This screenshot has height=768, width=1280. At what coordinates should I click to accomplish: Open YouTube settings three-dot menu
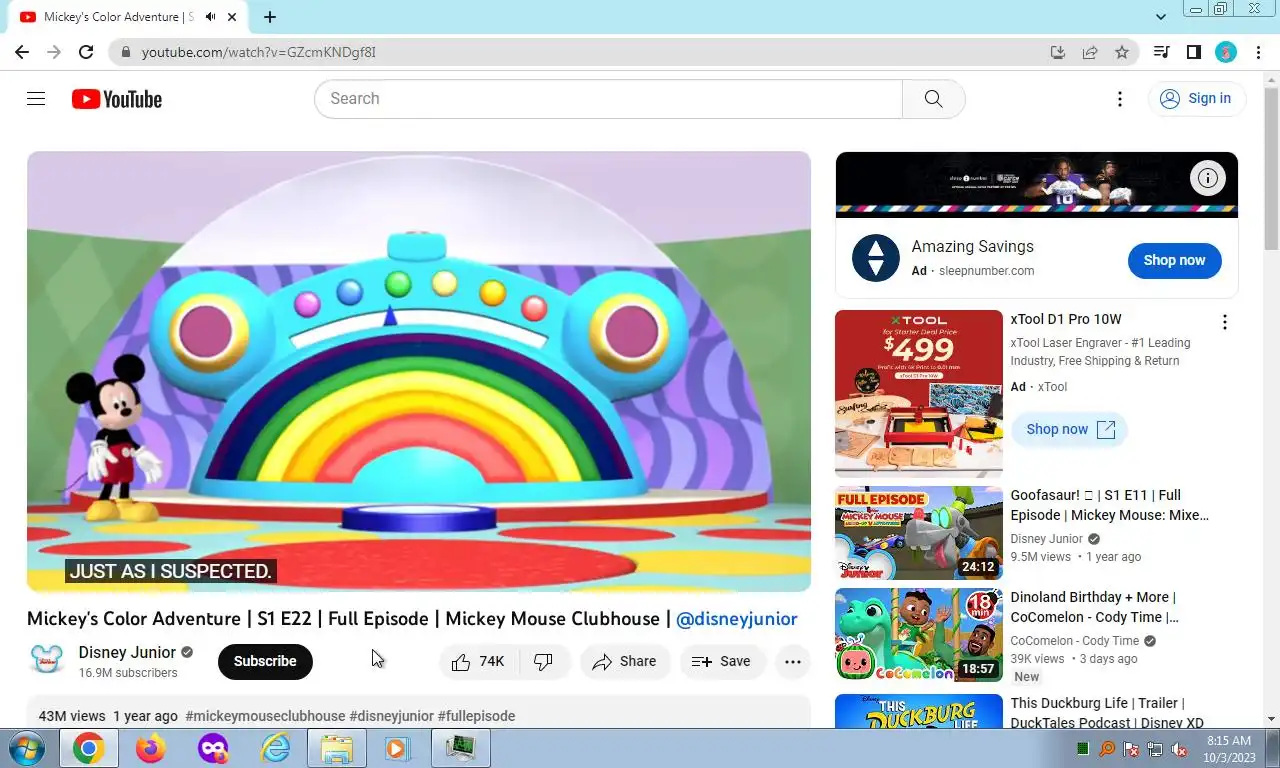tap(1120, 98)
